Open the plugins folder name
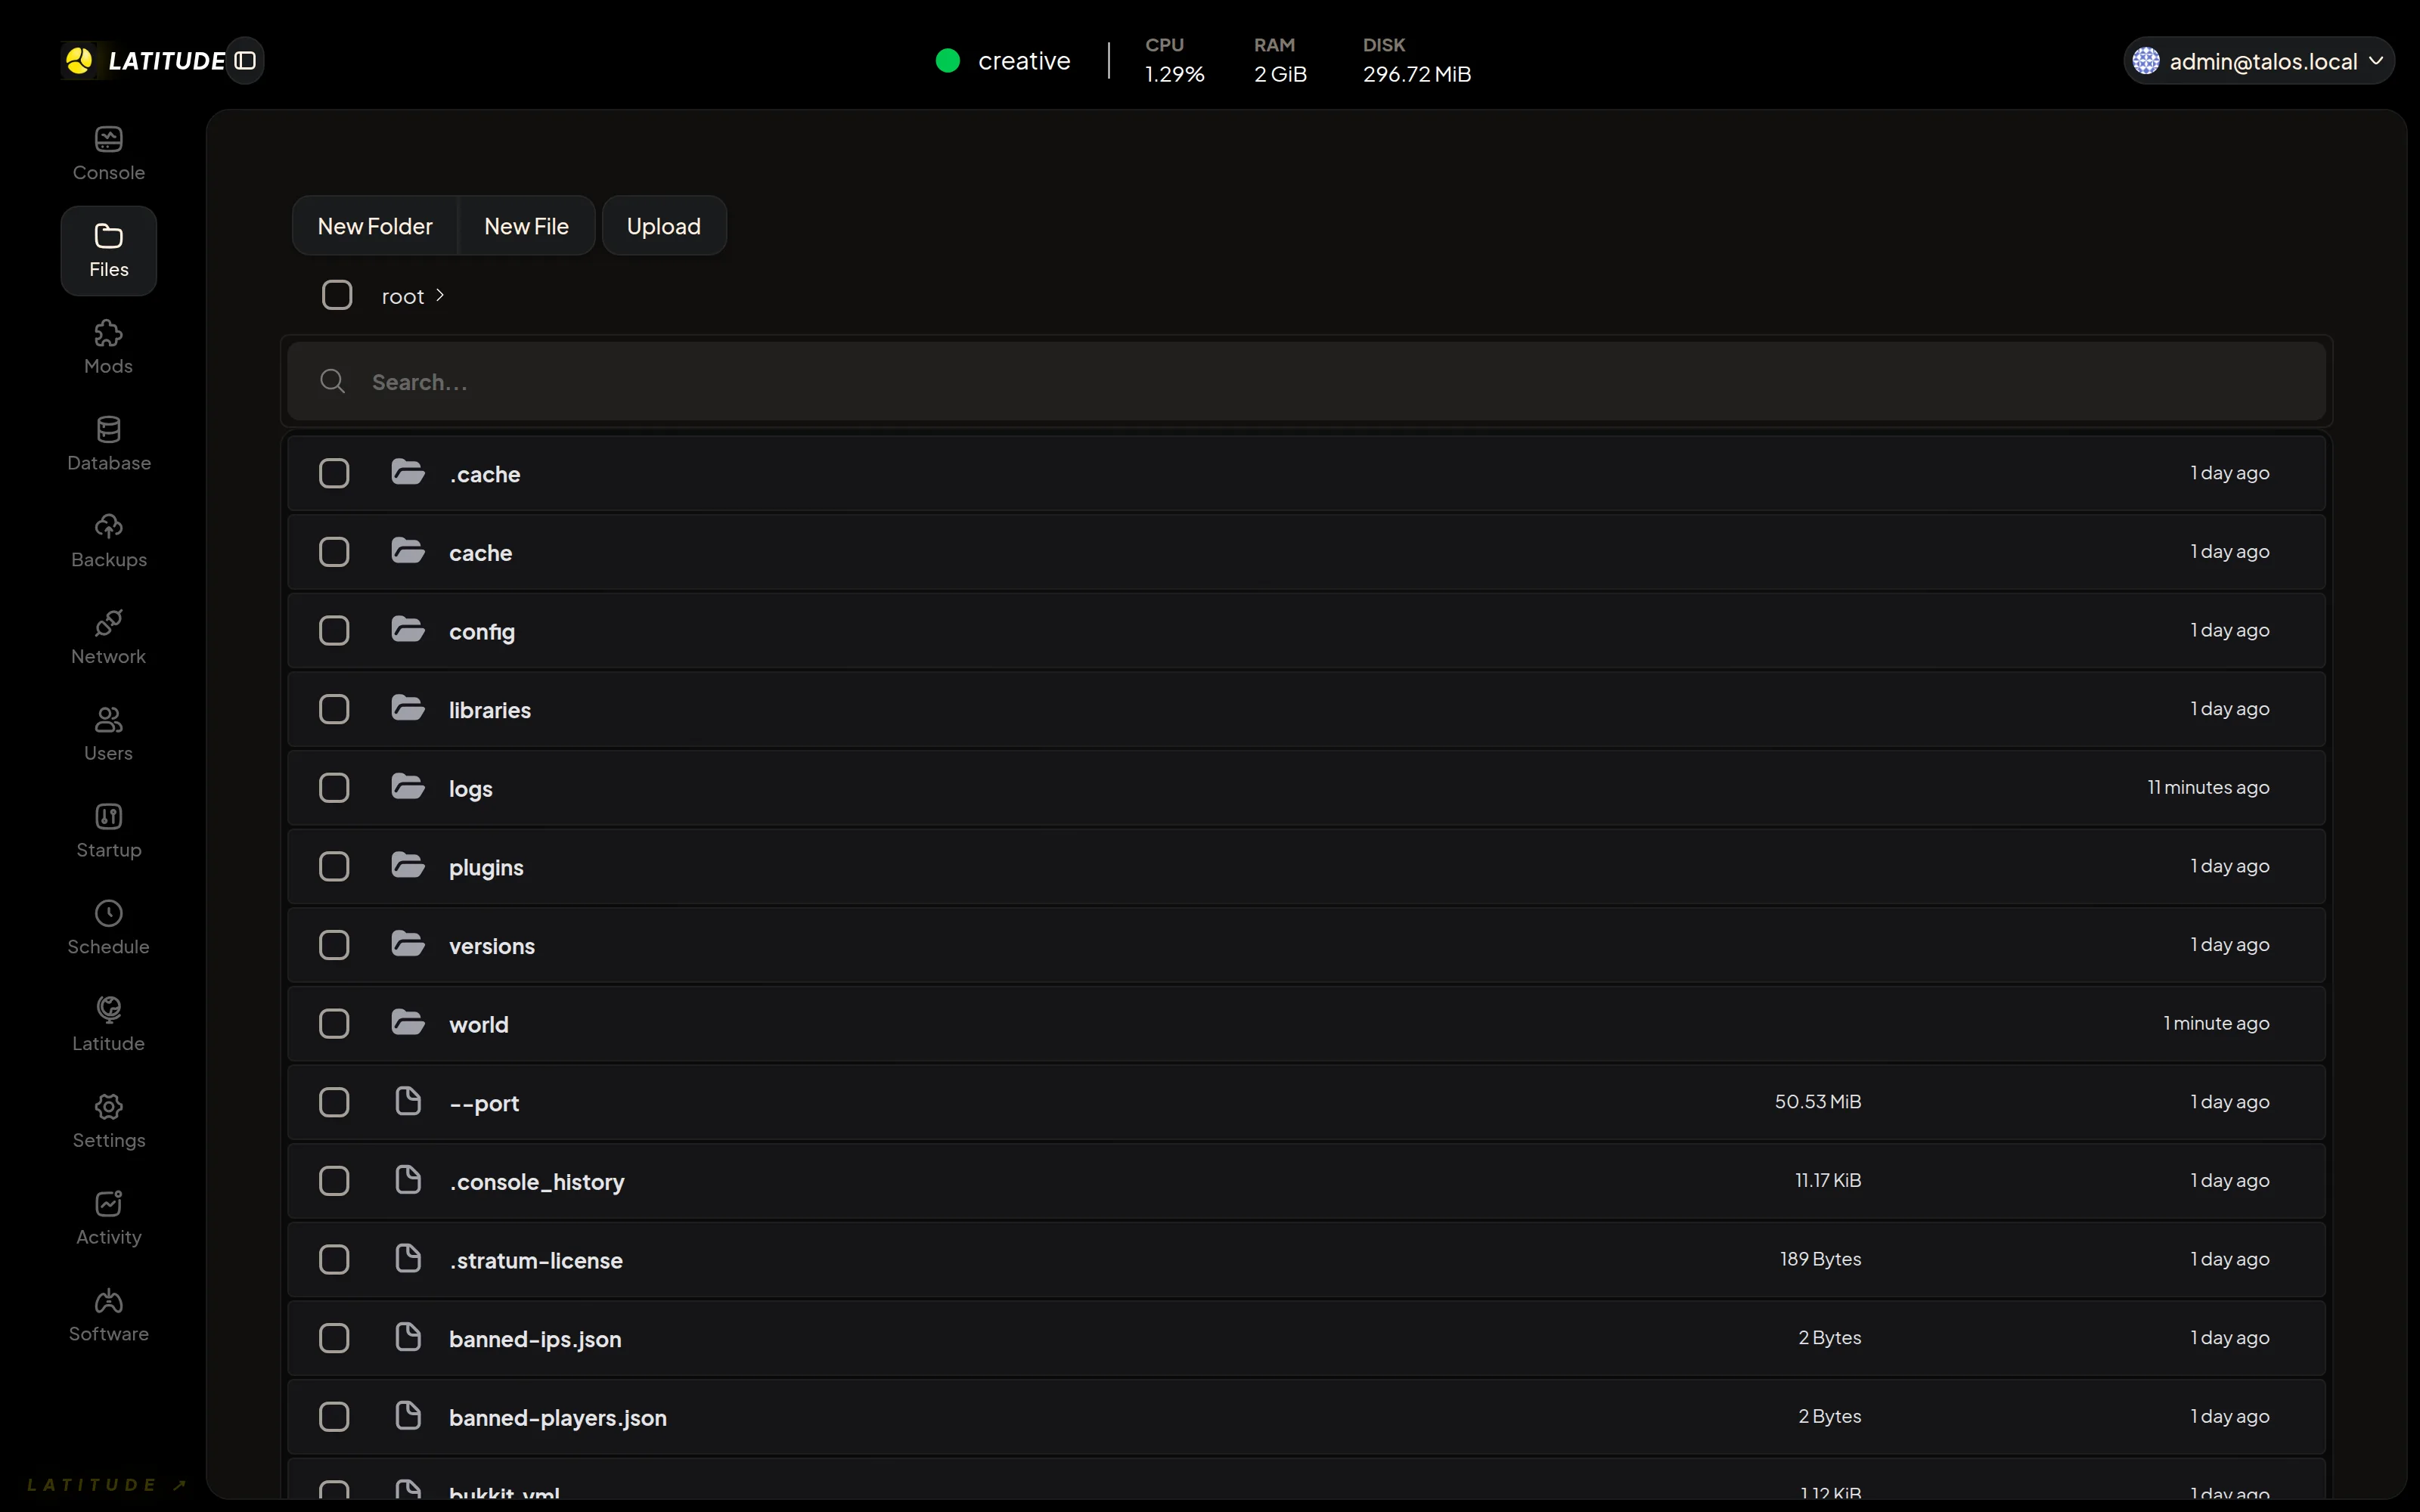 pyautogui.click(x=486, y=868)
